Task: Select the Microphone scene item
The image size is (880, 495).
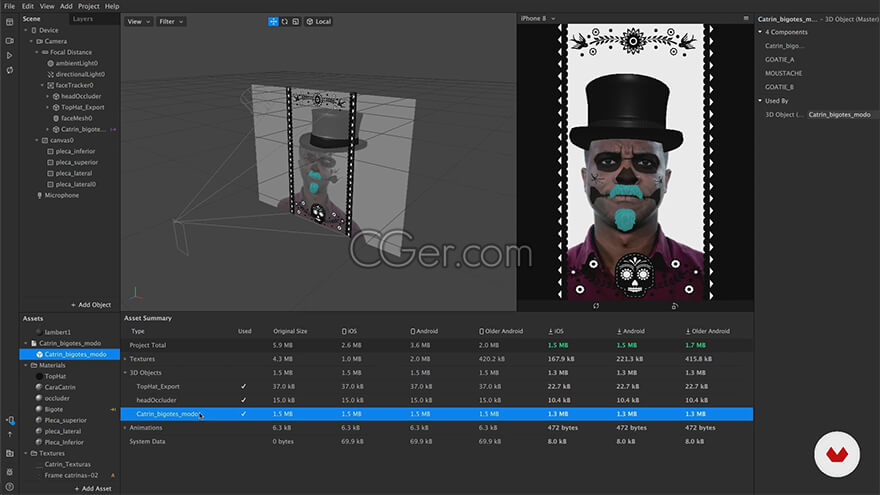Action: tap(58, 195)
